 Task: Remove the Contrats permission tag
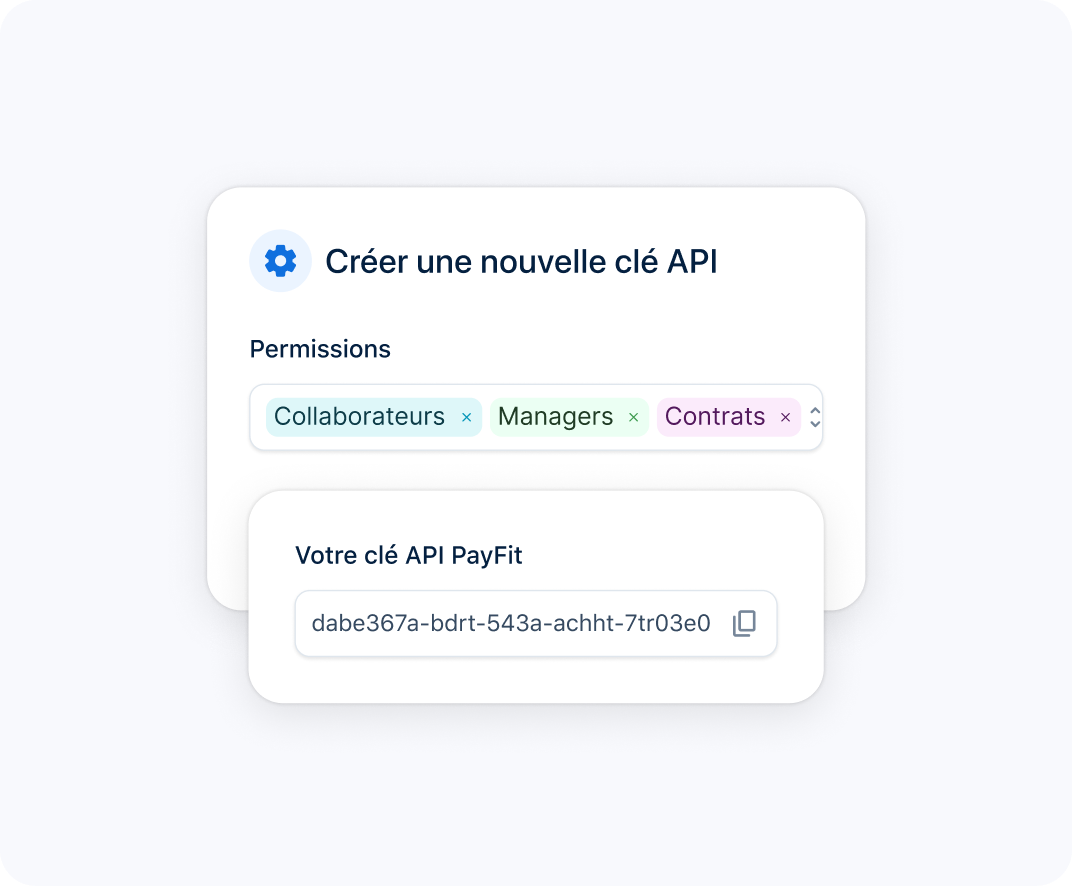pos(786,418)
